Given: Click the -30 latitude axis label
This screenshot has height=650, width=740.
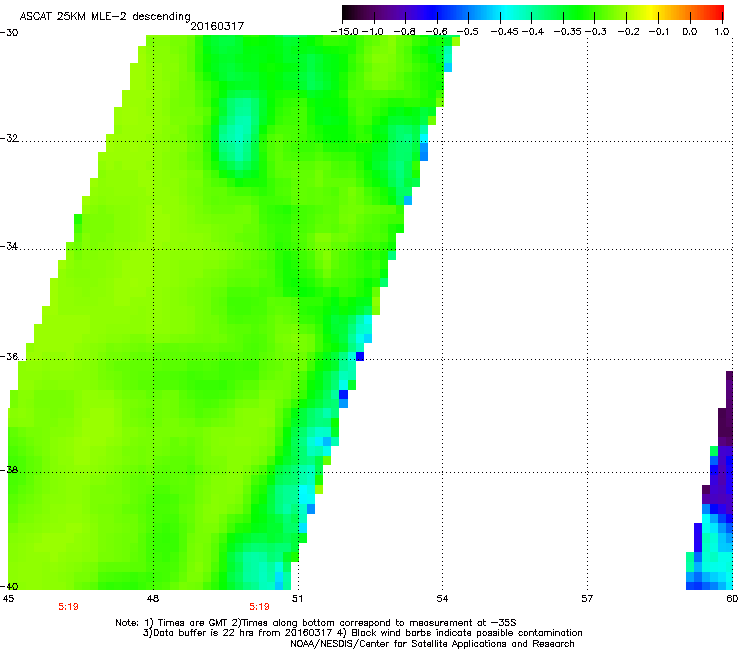Looking at the screenshot, I should (x=9, y=33).
